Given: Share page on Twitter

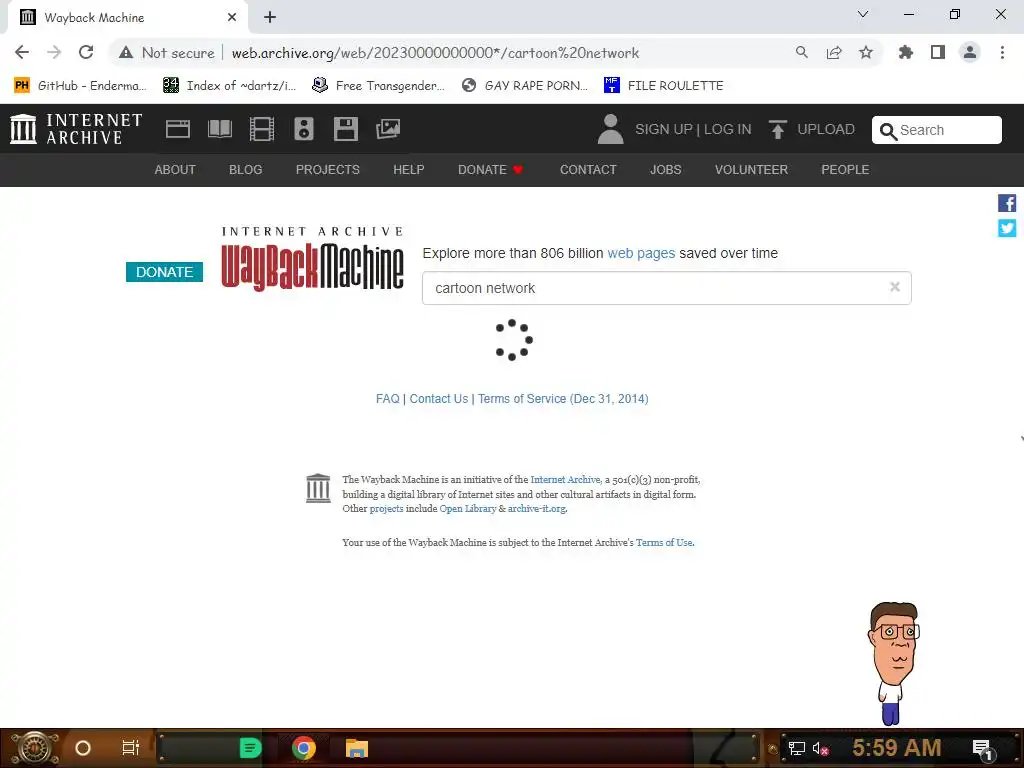Looking at the screenshot, I should tap(1007, 228).
